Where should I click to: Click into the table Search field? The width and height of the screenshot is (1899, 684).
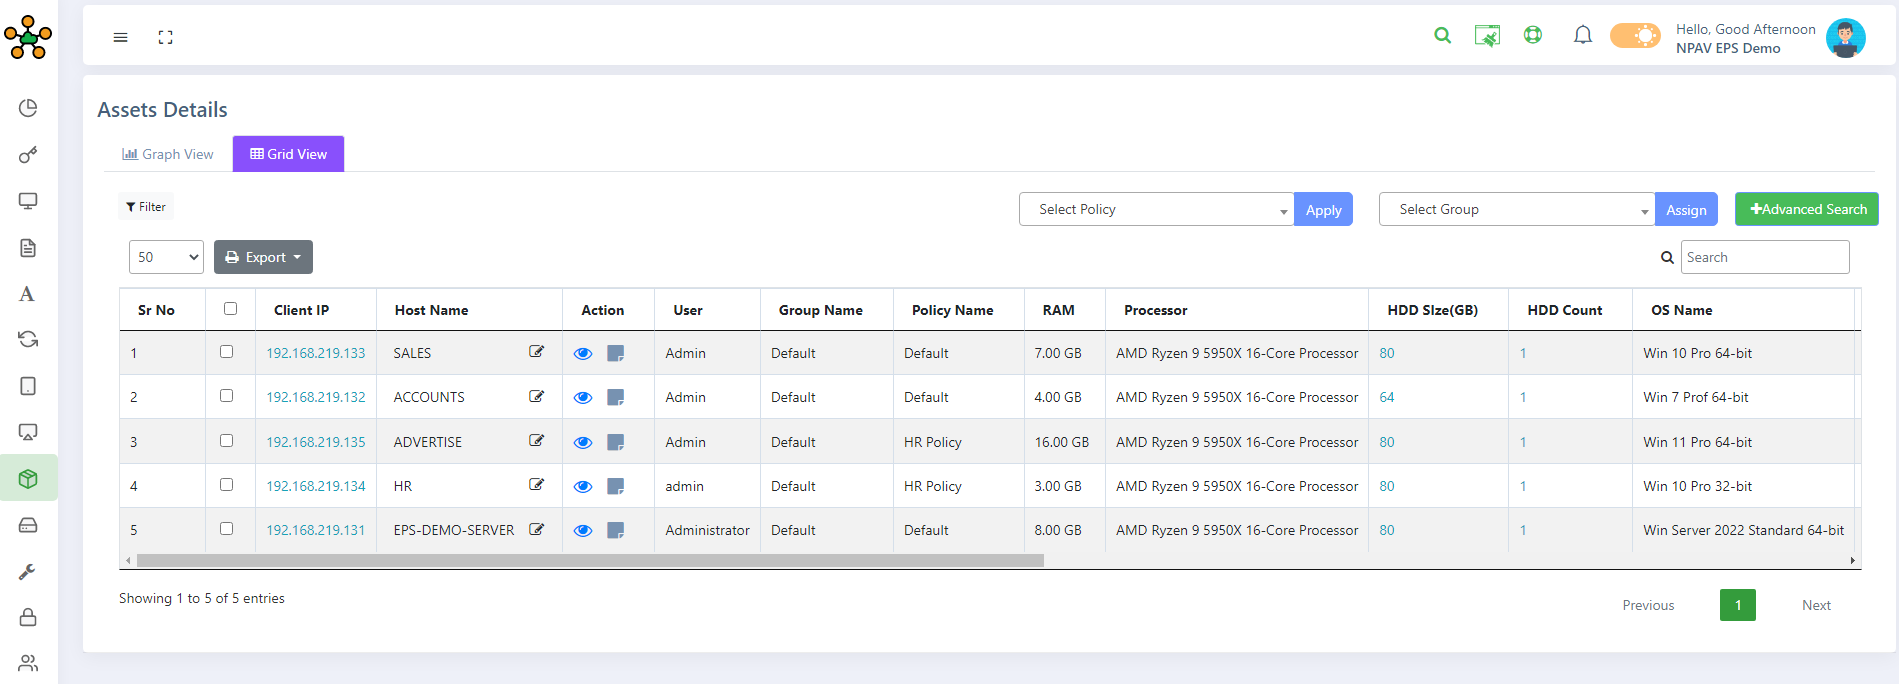point(1765,257)
